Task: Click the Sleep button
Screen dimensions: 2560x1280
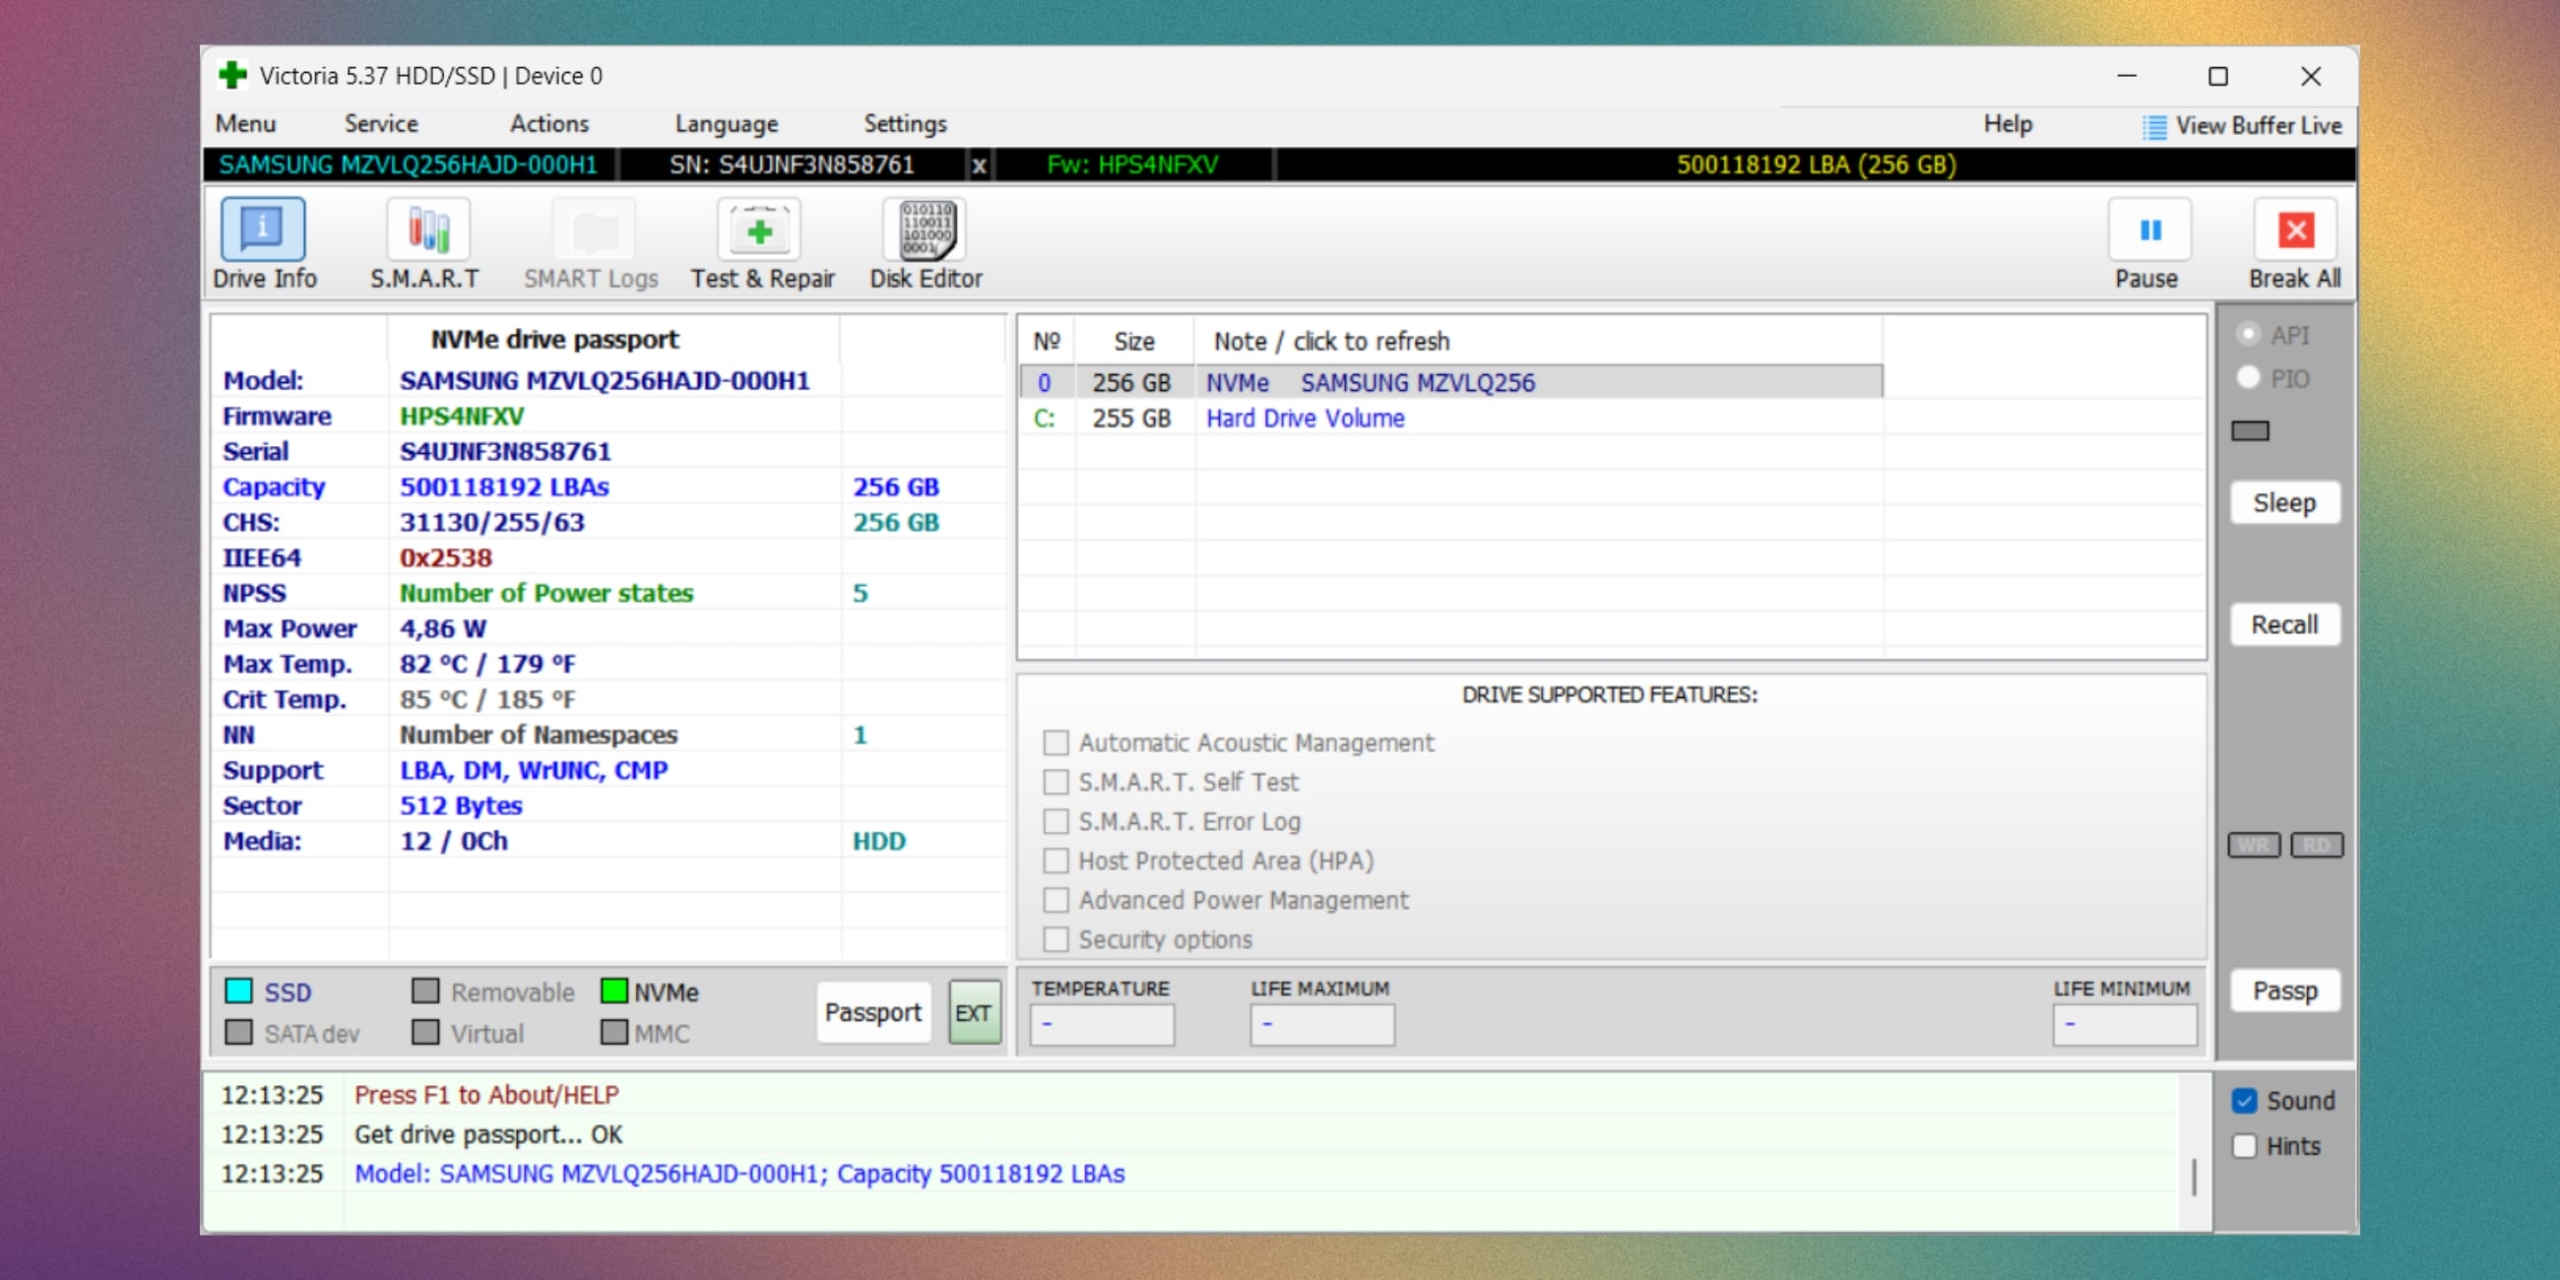Action: pyautogui.click(x=2284, y=503)
